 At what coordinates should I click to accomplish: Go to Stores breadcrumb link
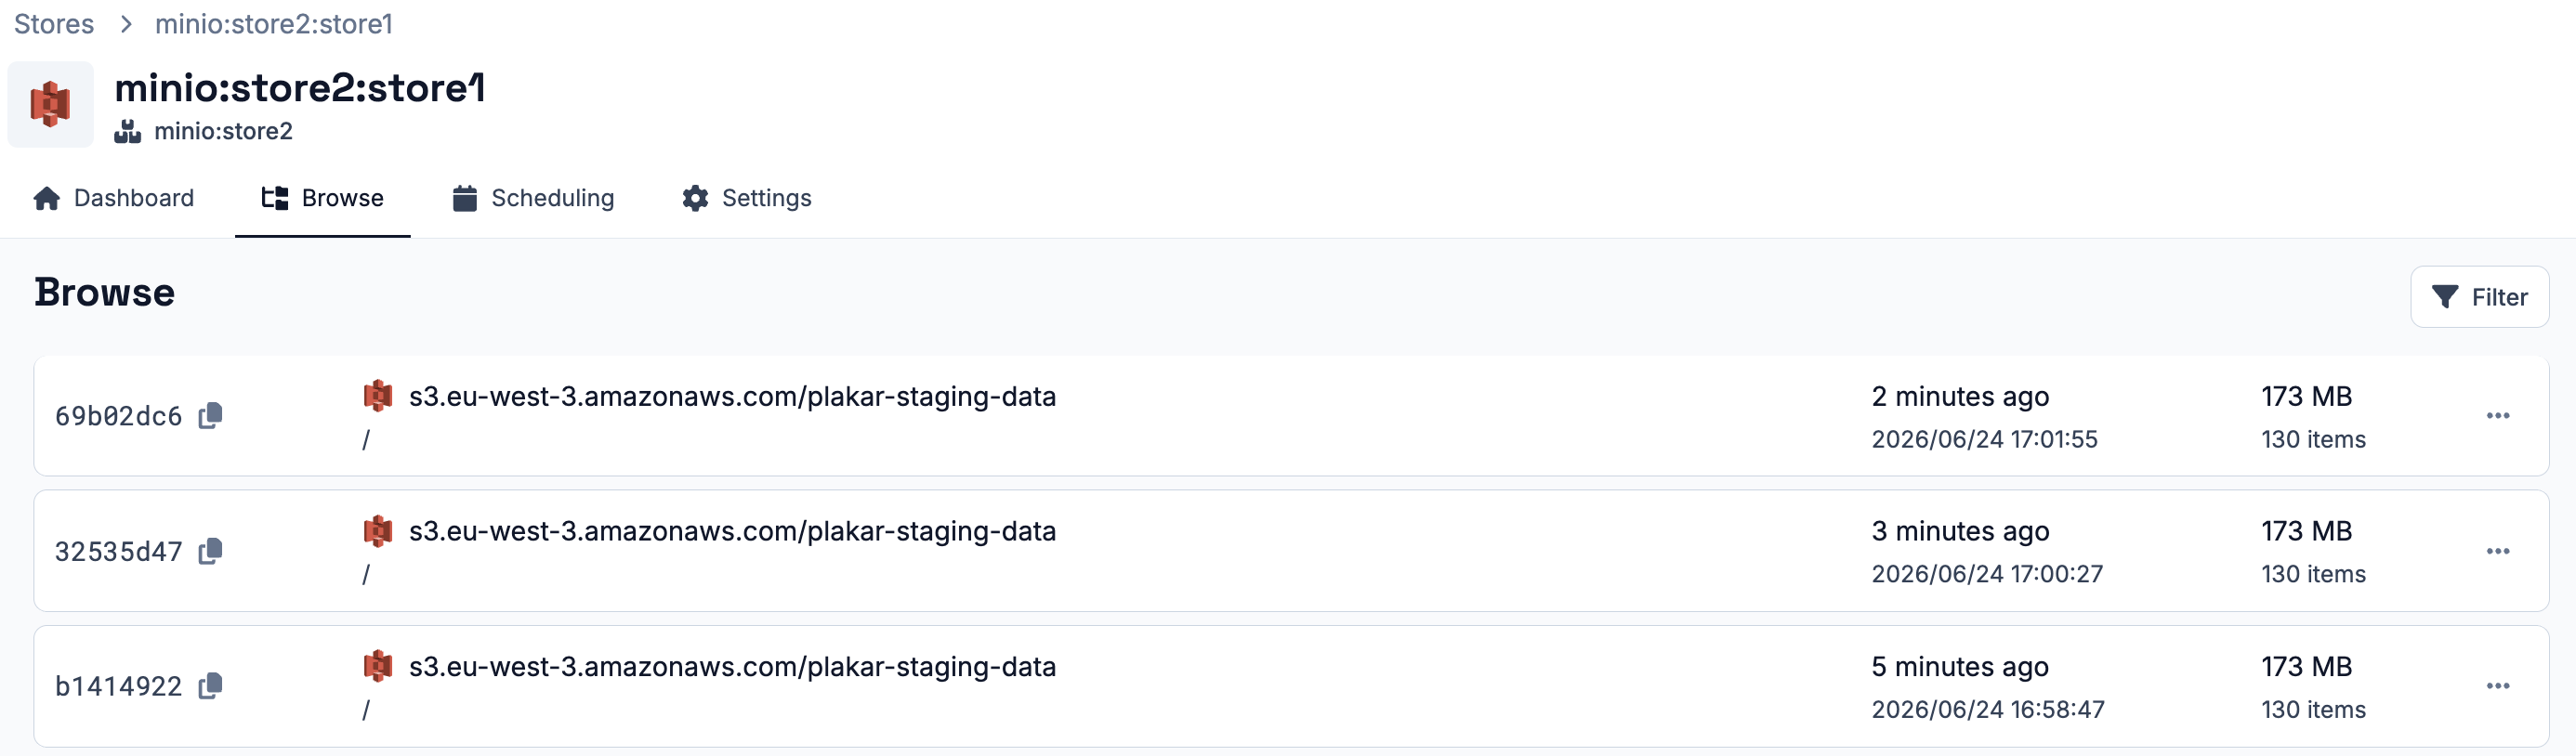click(54, 24)
